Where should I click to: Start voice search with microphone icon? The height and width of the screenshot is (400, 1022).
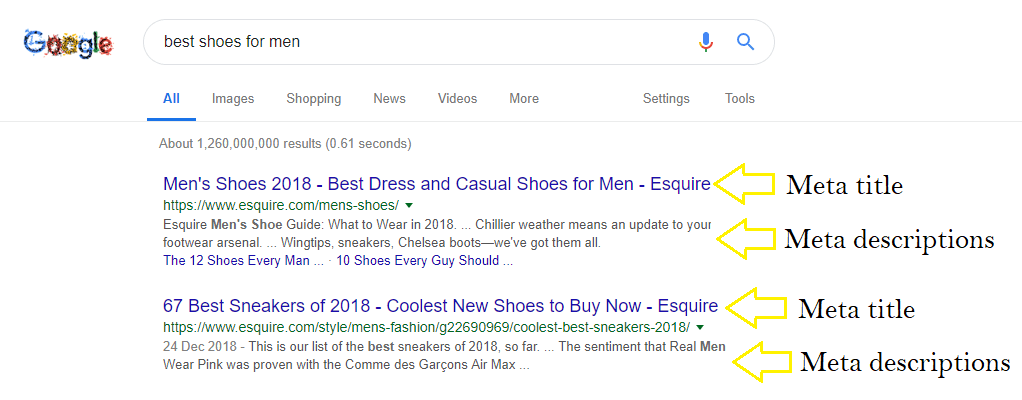pos(706,42)
